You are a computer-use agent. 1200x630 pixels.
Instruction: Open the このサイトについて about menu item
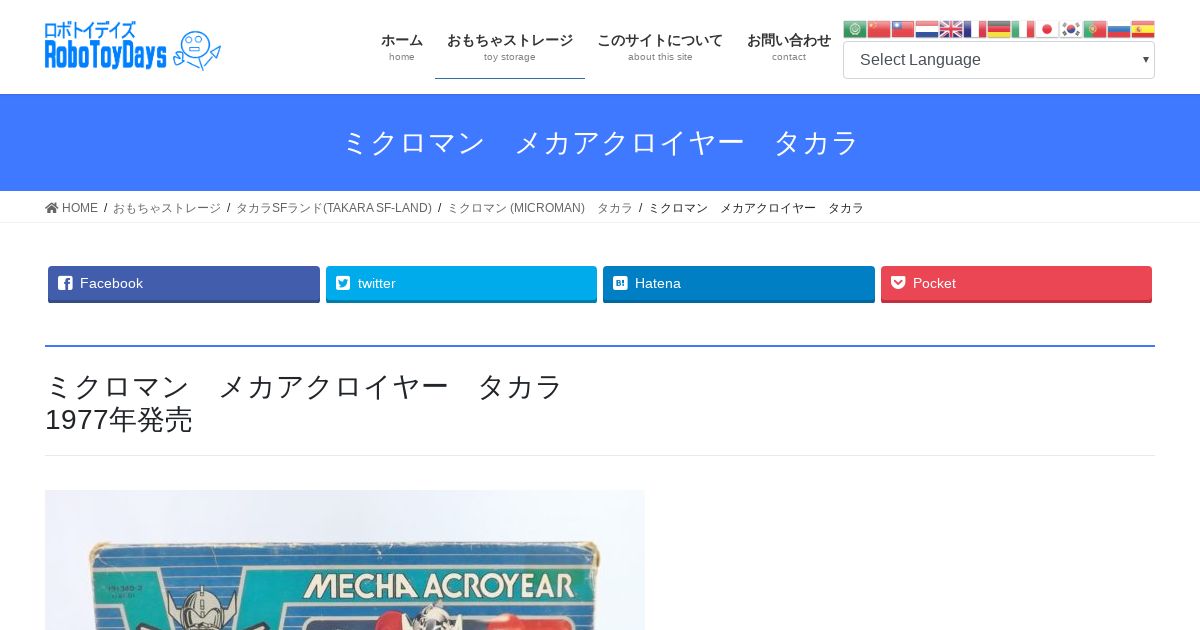tap(660, 47)
